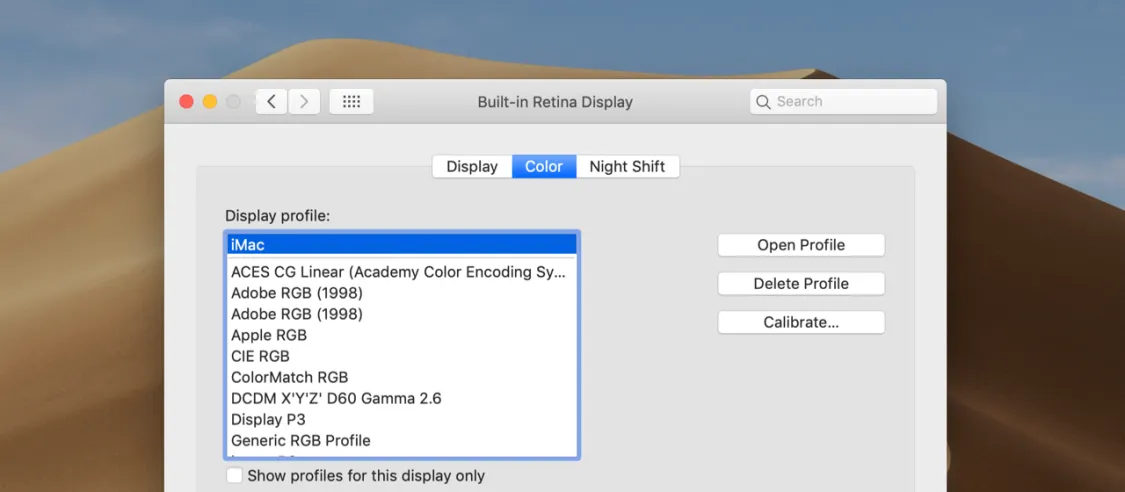This screenshot has height=492, width=1125.
Task: Switch to the Display tab
Action: click(472, 166)
